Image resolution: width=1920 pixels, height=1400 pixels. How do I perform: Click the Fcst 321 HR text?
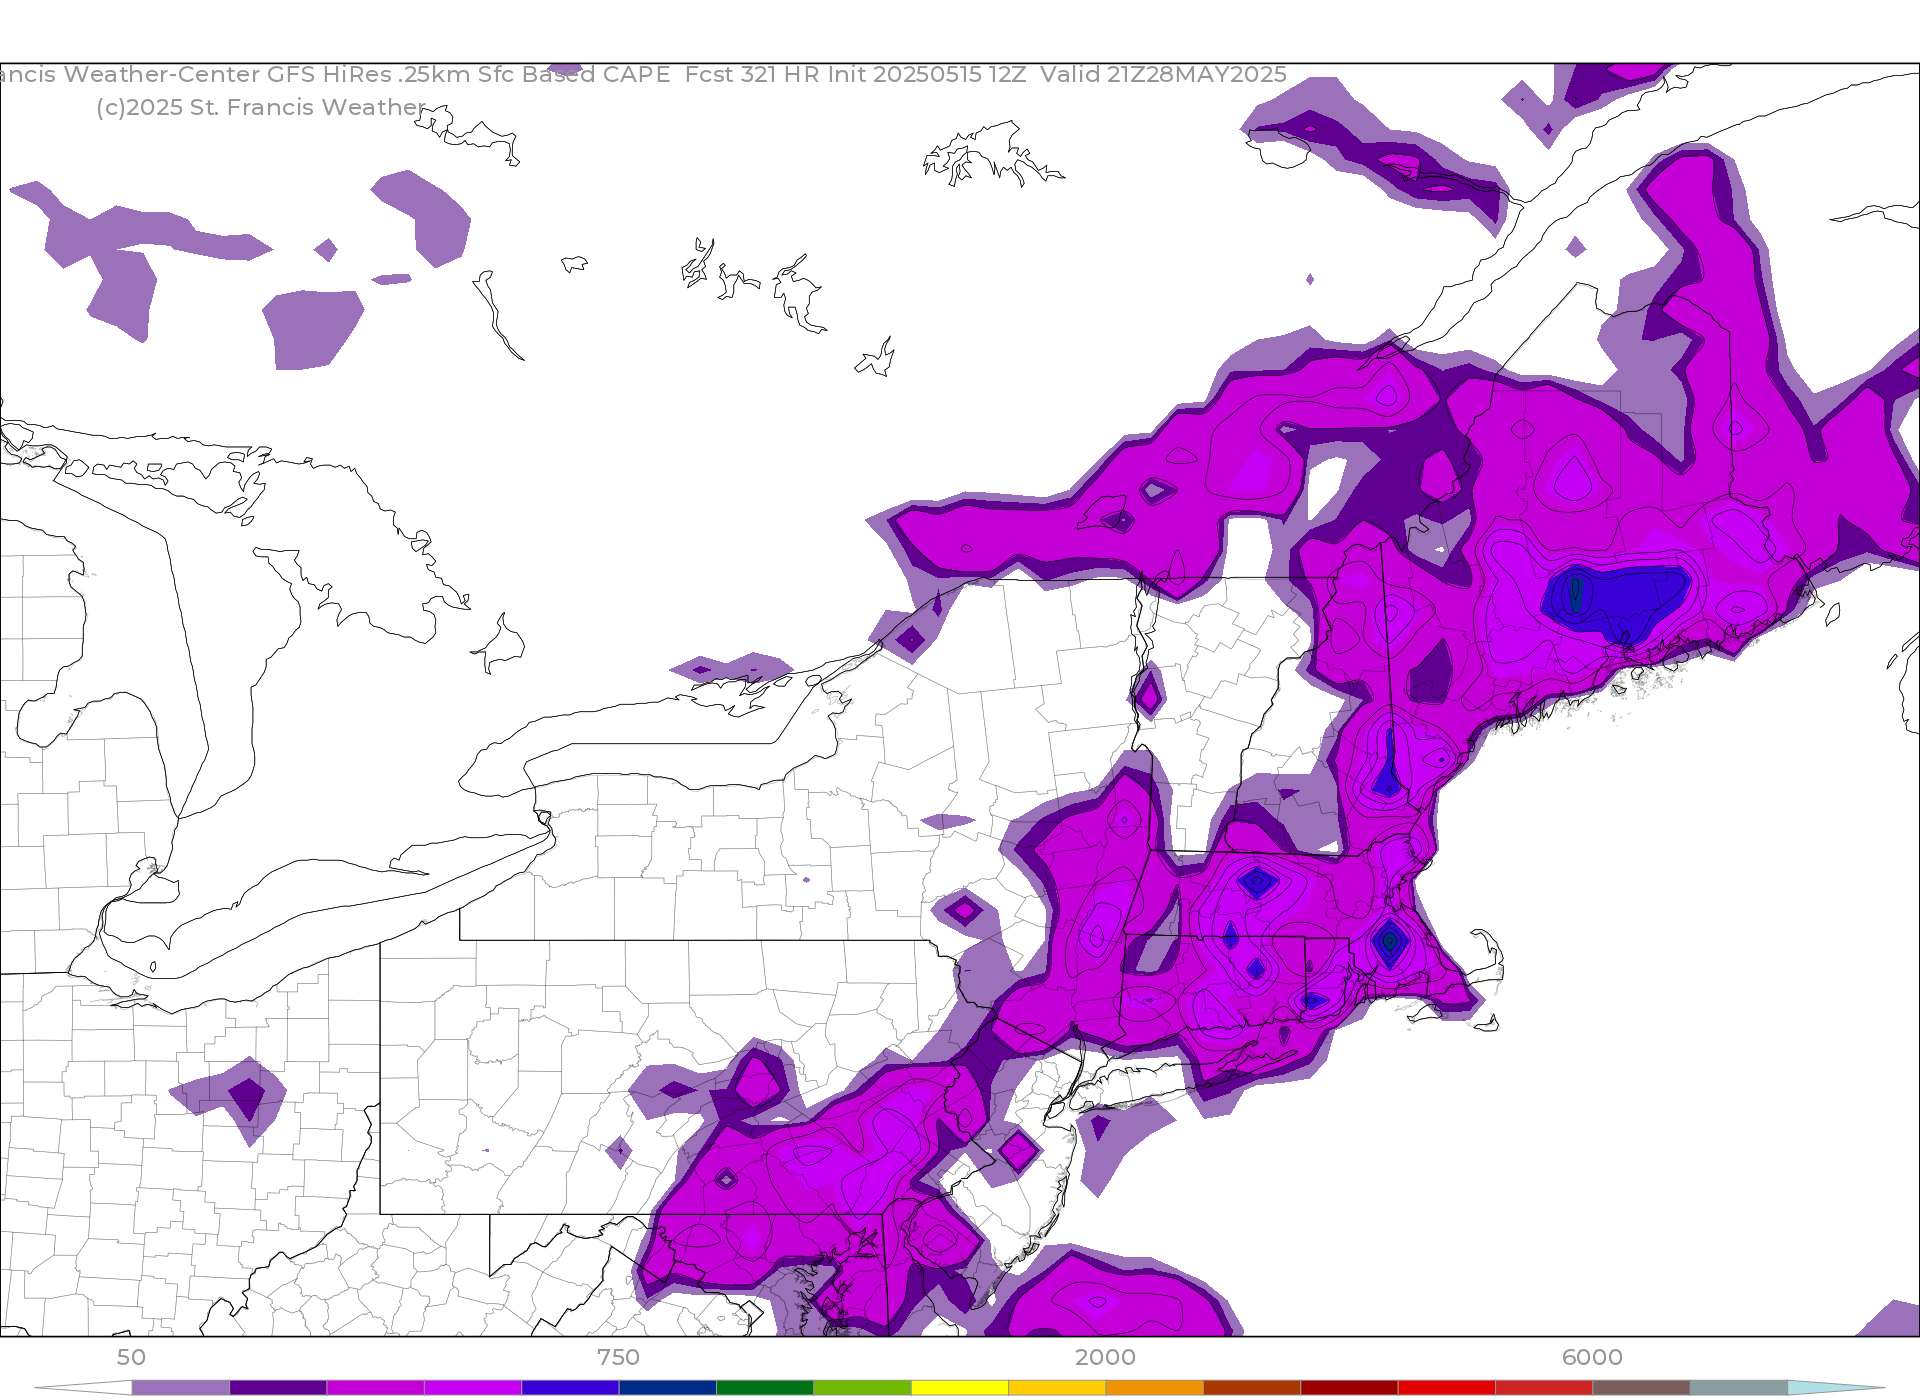pyautogui.click(x=751, y=75)
